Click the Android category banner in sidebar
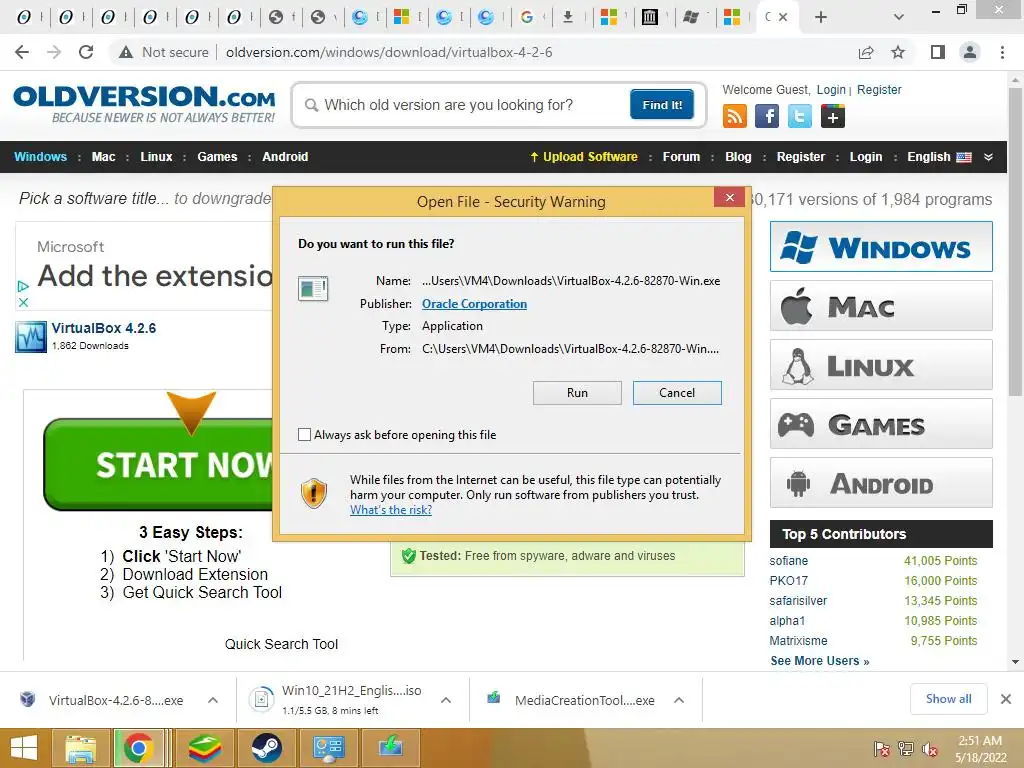 (881, 483)
